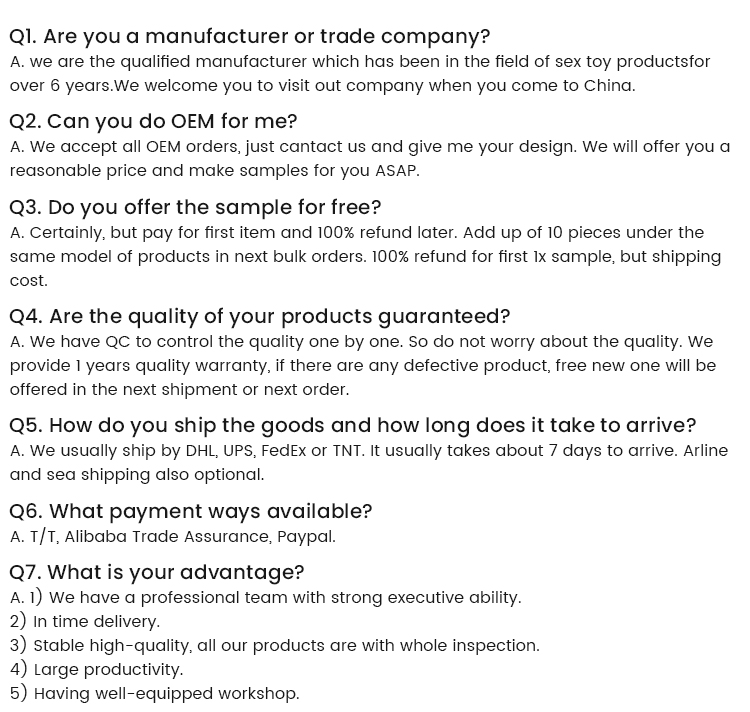The image size is (750, 712).
Task: Click the 'Stable high-quality' inspection line
Action: coord(275,646)
